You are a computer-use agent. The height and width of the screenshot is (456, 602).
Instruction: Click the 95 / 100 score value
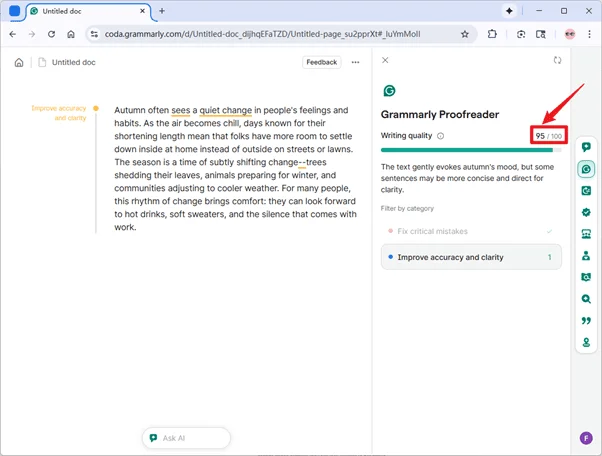click(549, 136)
